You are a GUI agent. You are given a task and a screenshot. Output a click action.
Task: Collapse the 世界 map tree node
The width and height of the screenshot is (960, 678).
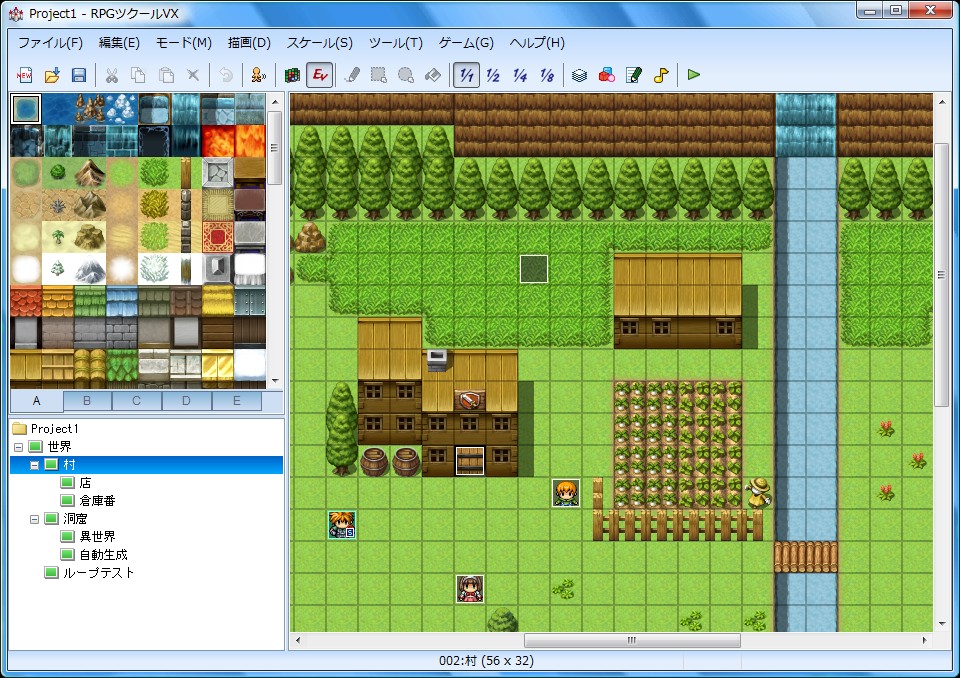click(18, 447)
